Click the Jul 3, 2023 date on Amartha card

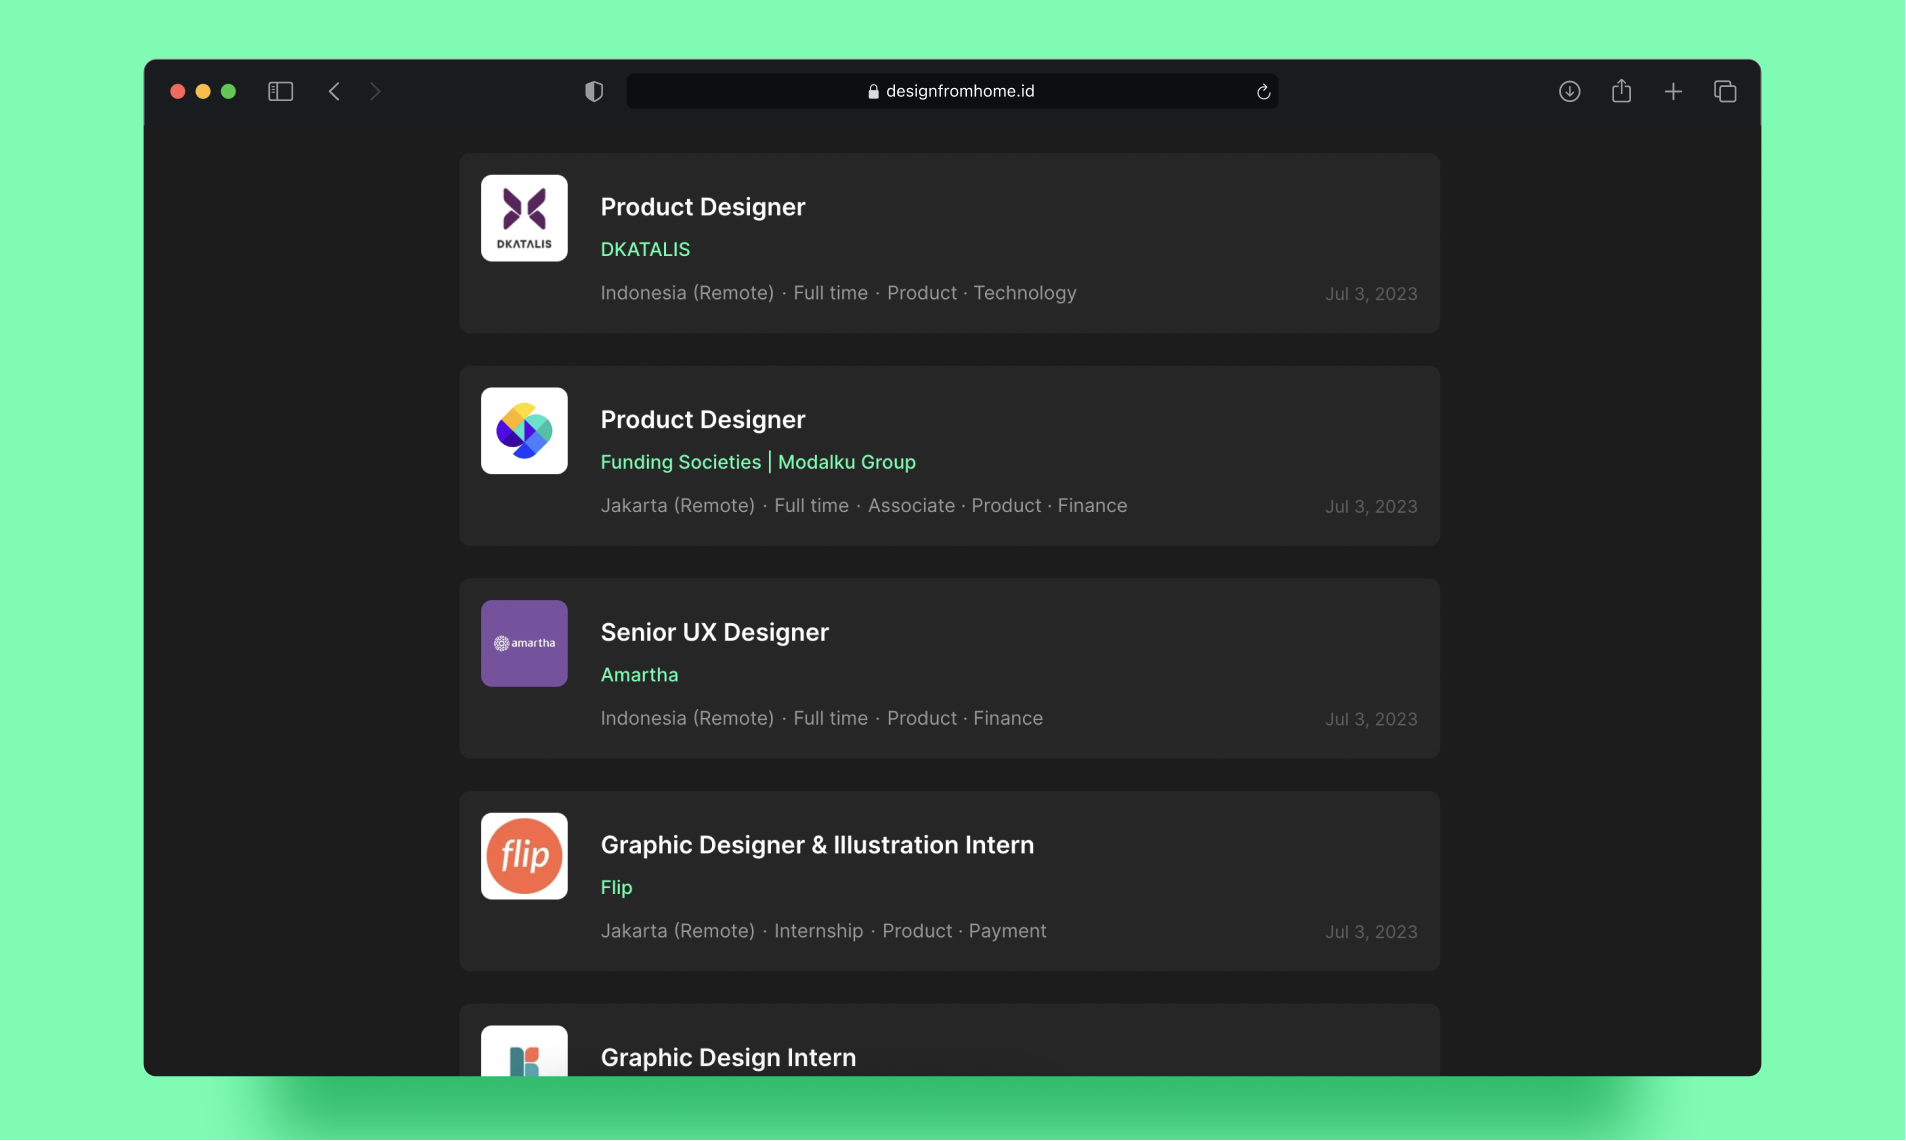(x=1371, y=719)
